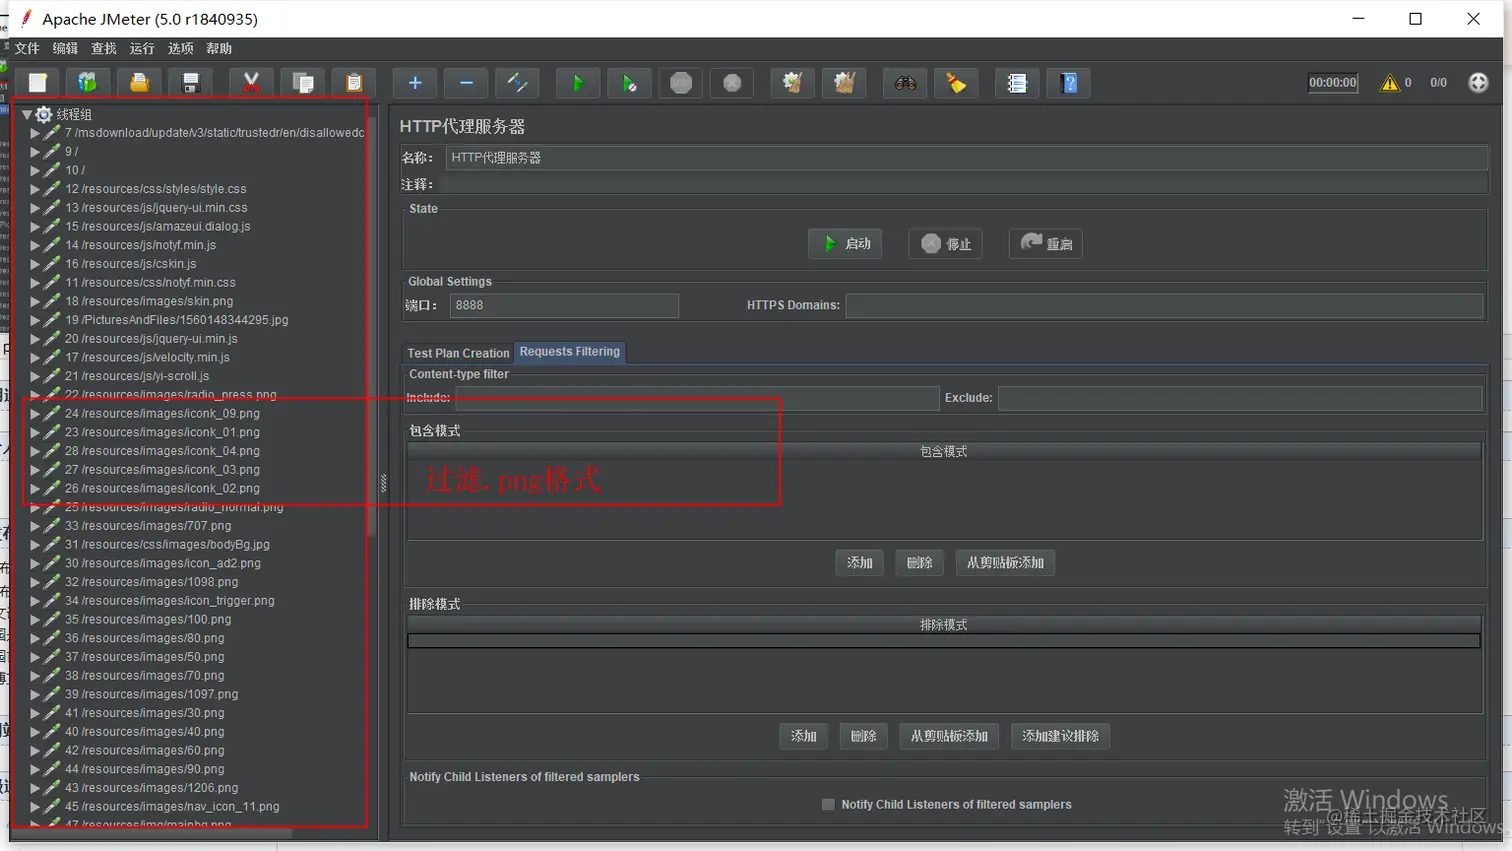Image resolution: width=1512 pixels, height=851 pixels.
Task: Click the 端口 port field showing 8888
Action: tap(564, 305)
